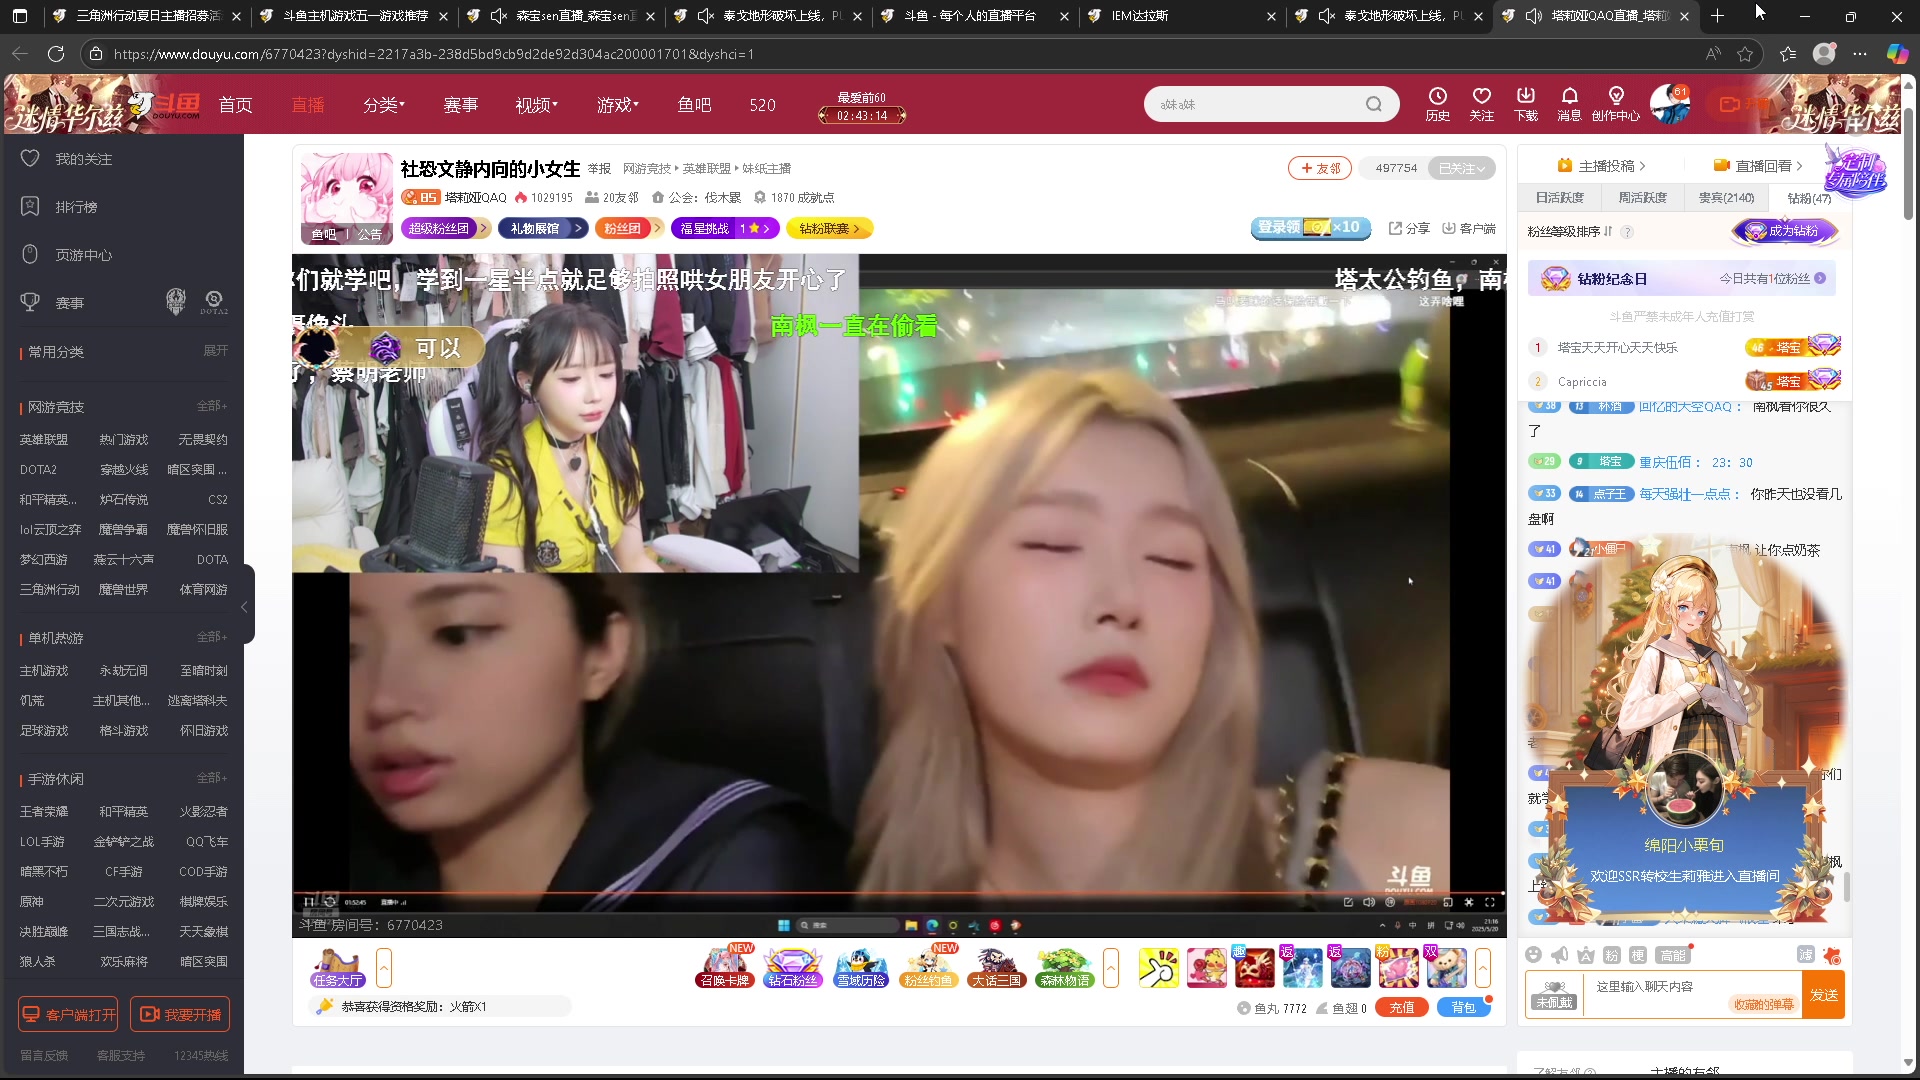This screenshot has width=1920, height=1080.
Task: Open the 雪域历险 activity icon
Action: [861, 967]
